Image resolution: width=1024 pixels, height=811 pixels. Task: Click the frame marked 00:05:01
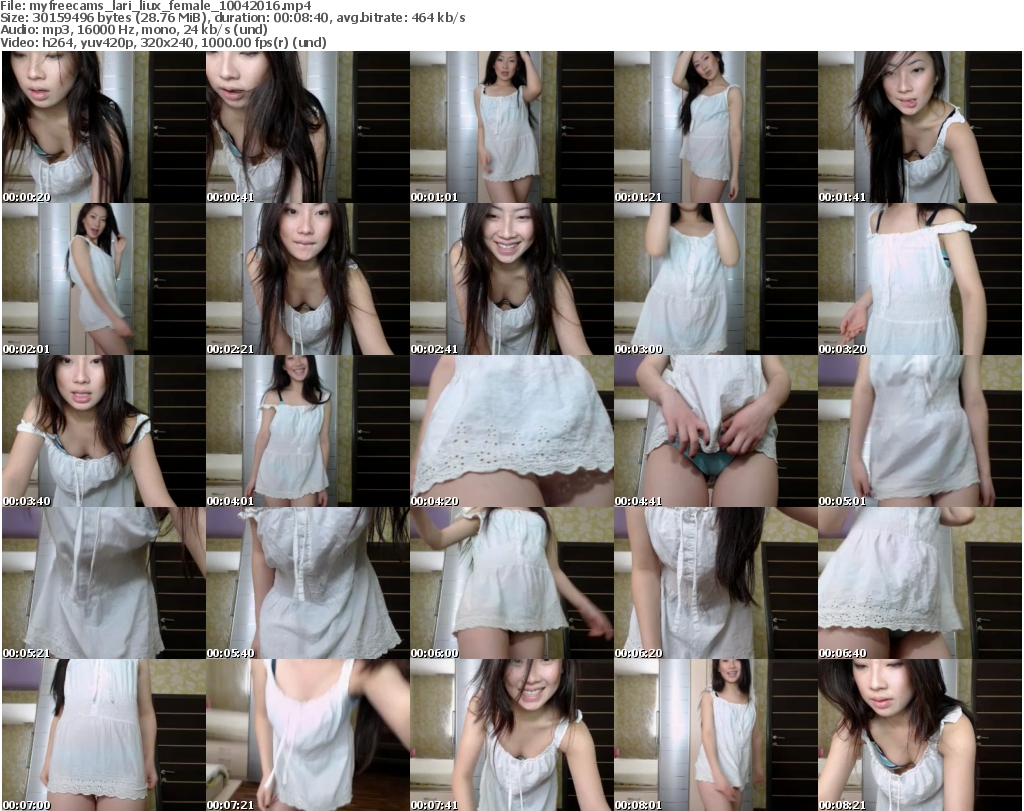pyautogui.click(x=919, y=431)
